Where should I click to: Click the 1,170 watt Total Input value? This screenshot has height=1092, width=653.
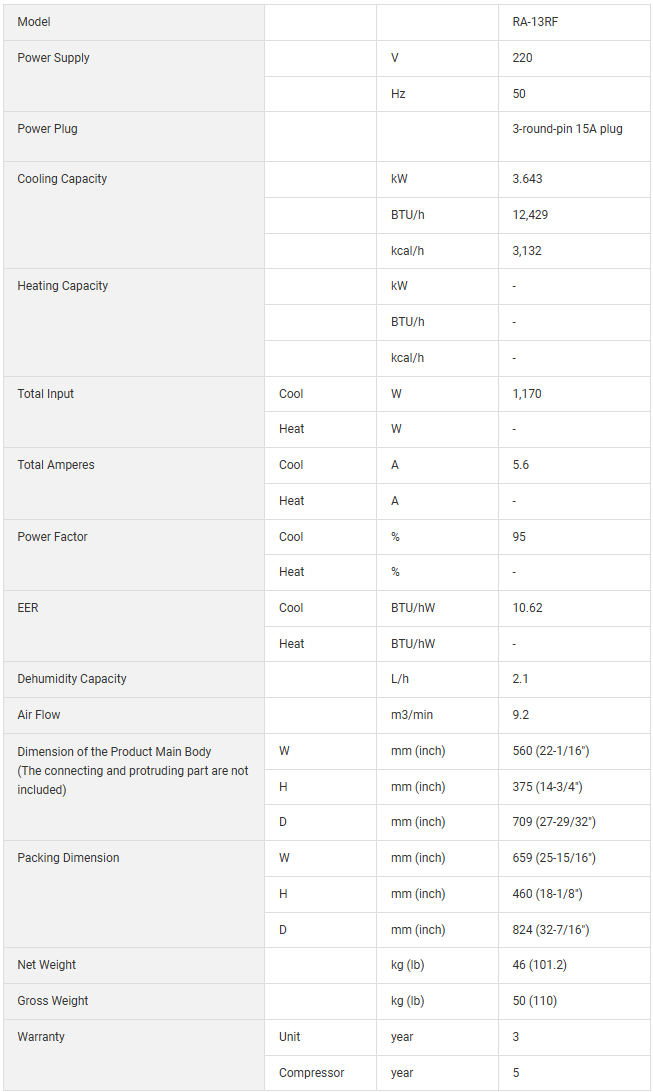click(527, 394)
